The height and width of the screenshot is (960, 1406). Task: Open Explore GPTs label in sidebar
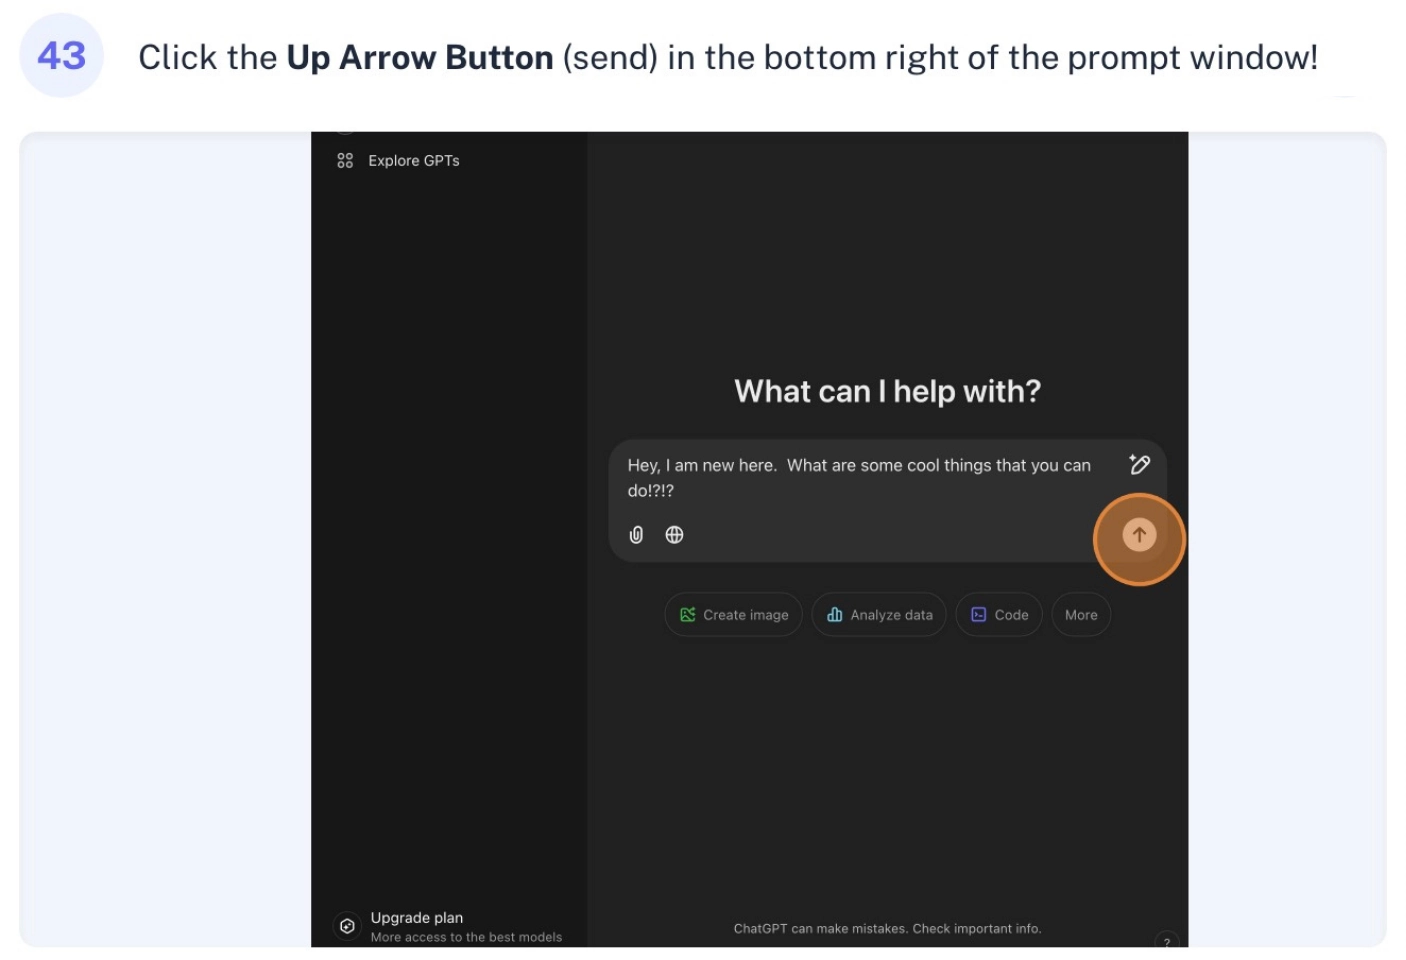[414, 161]
